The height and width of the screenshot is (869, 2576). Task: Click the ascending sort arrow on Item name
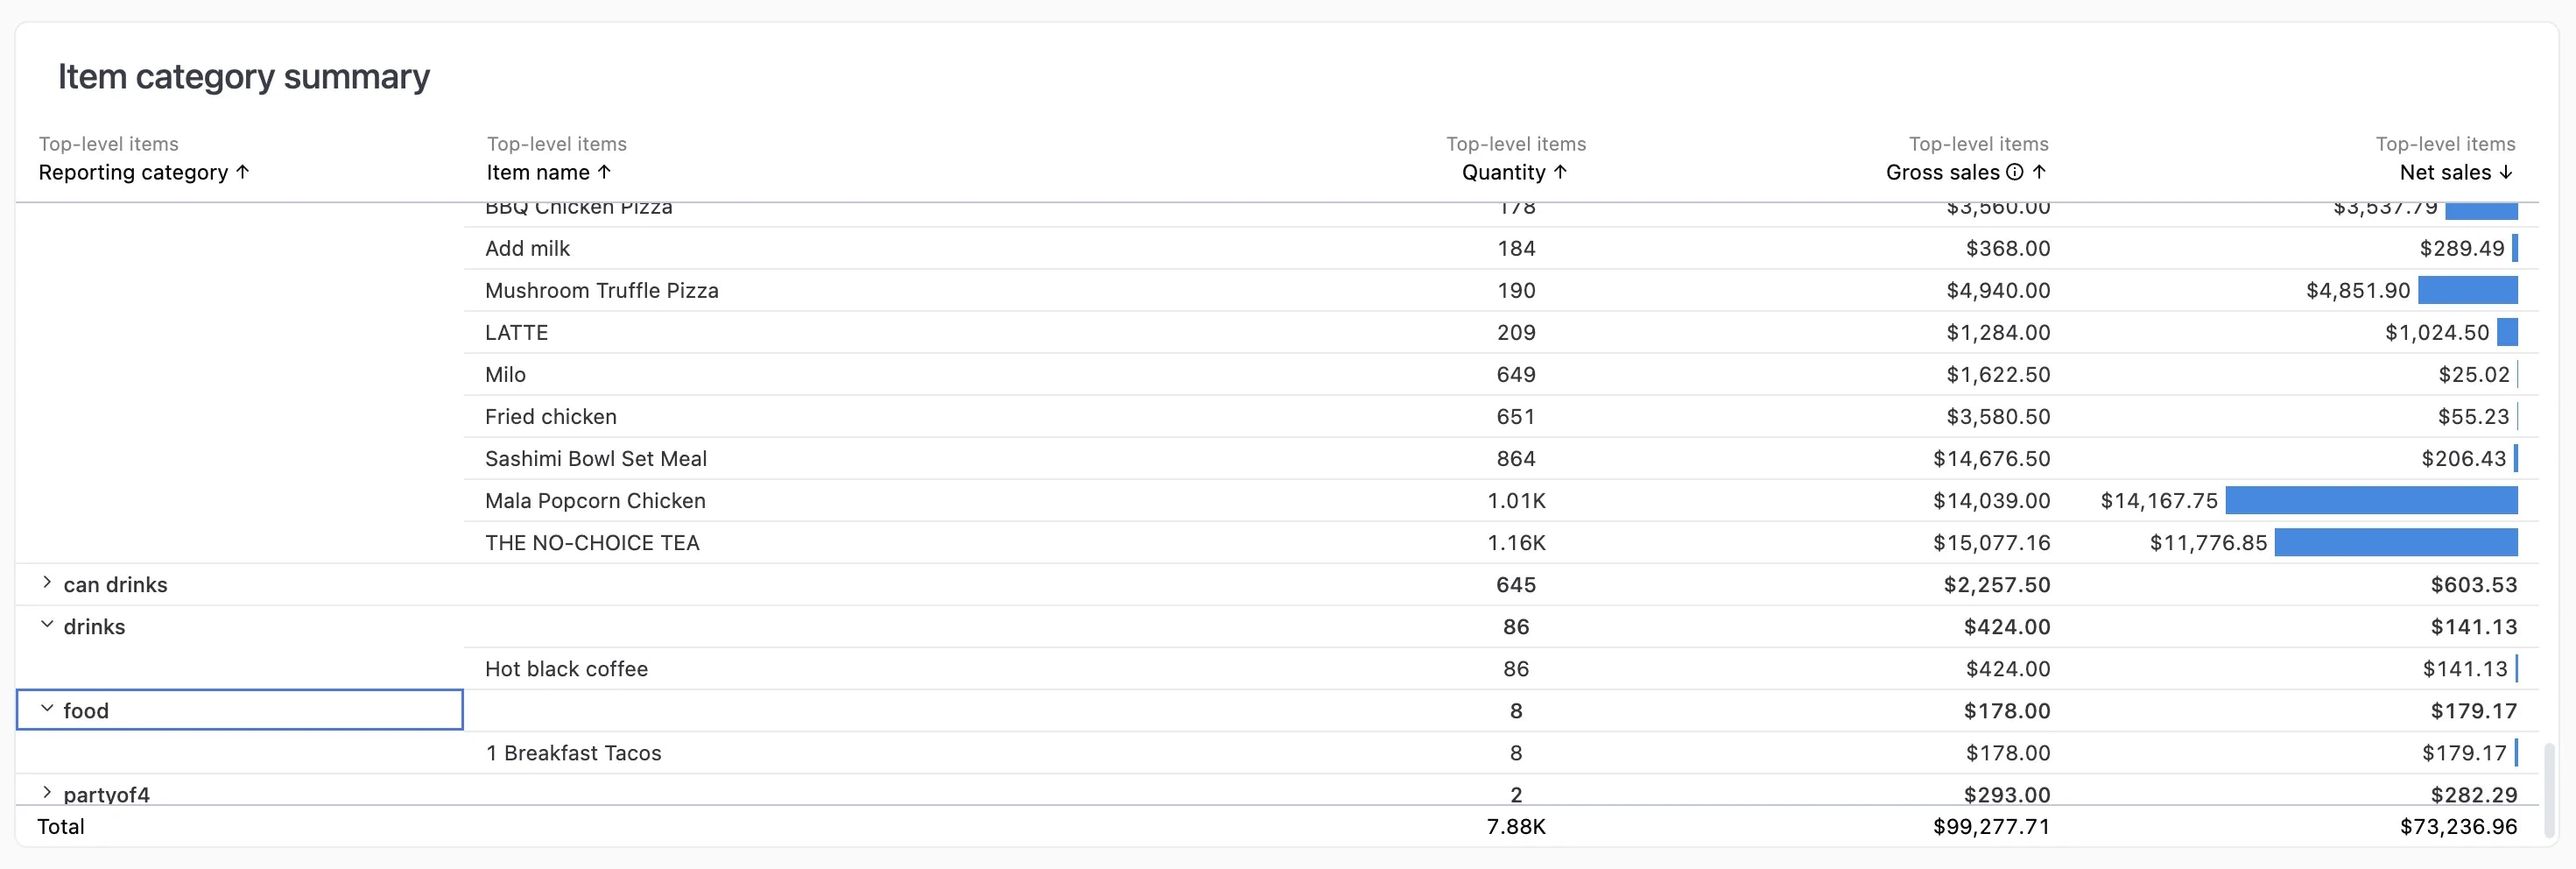pyautogui.click(x=605, y=172)
